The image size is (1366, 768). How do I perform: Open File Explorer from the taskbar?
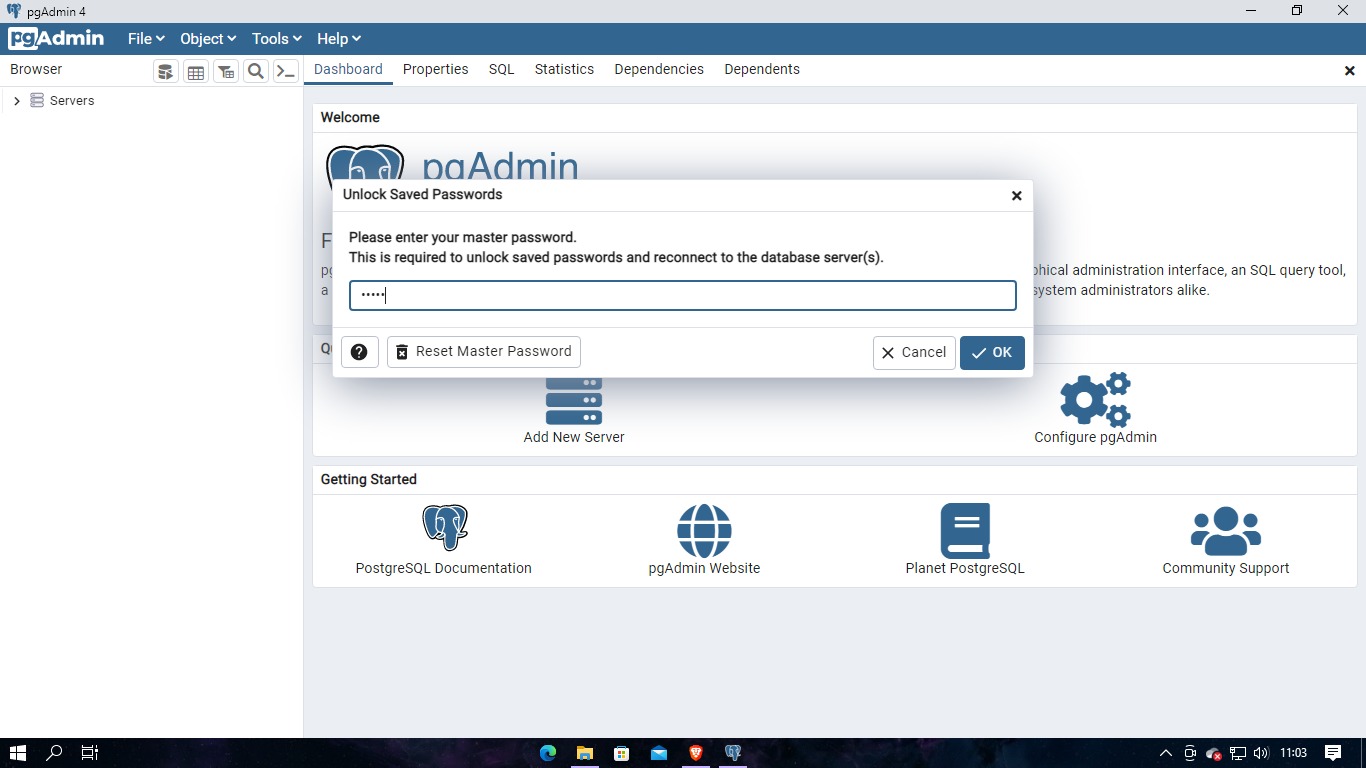[585, 753]
